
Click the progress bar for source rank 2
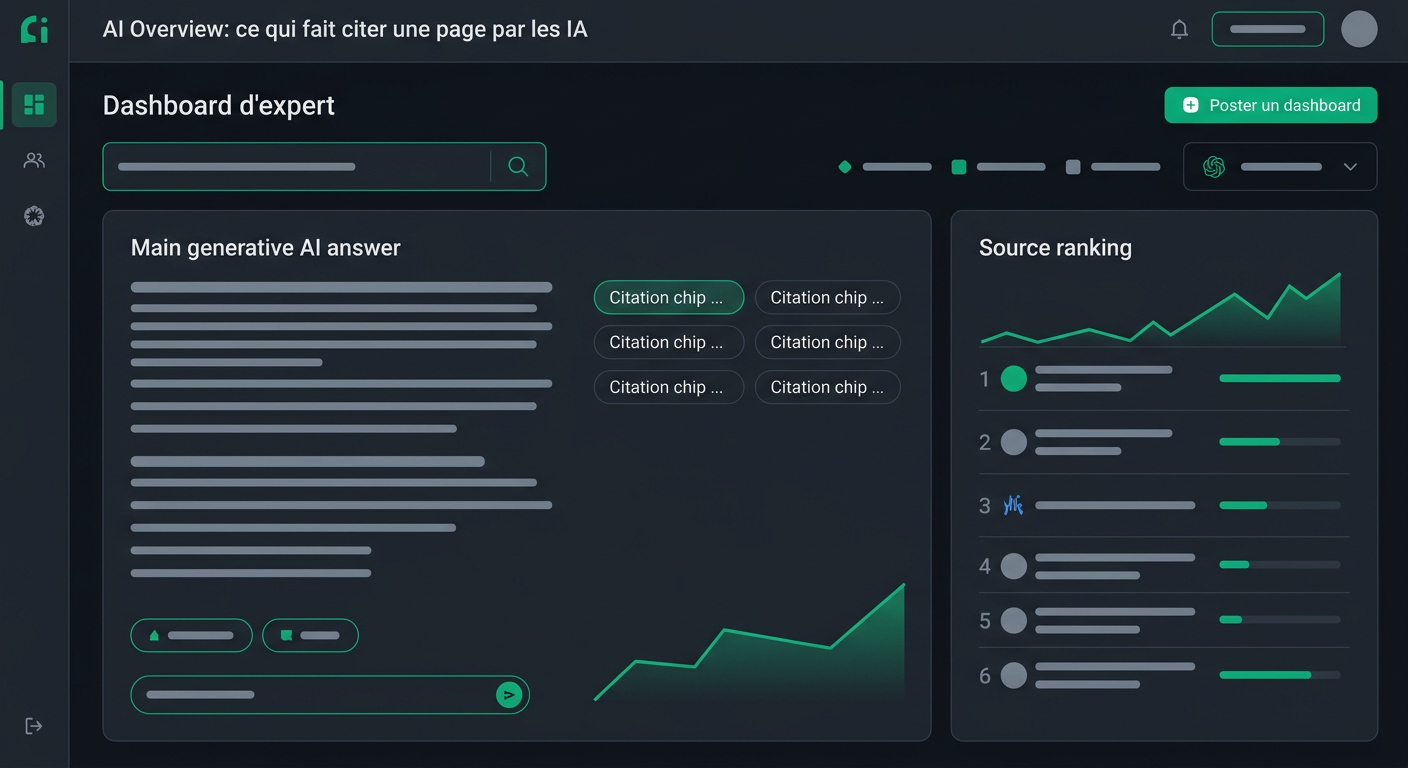[x=1280, y=441]
